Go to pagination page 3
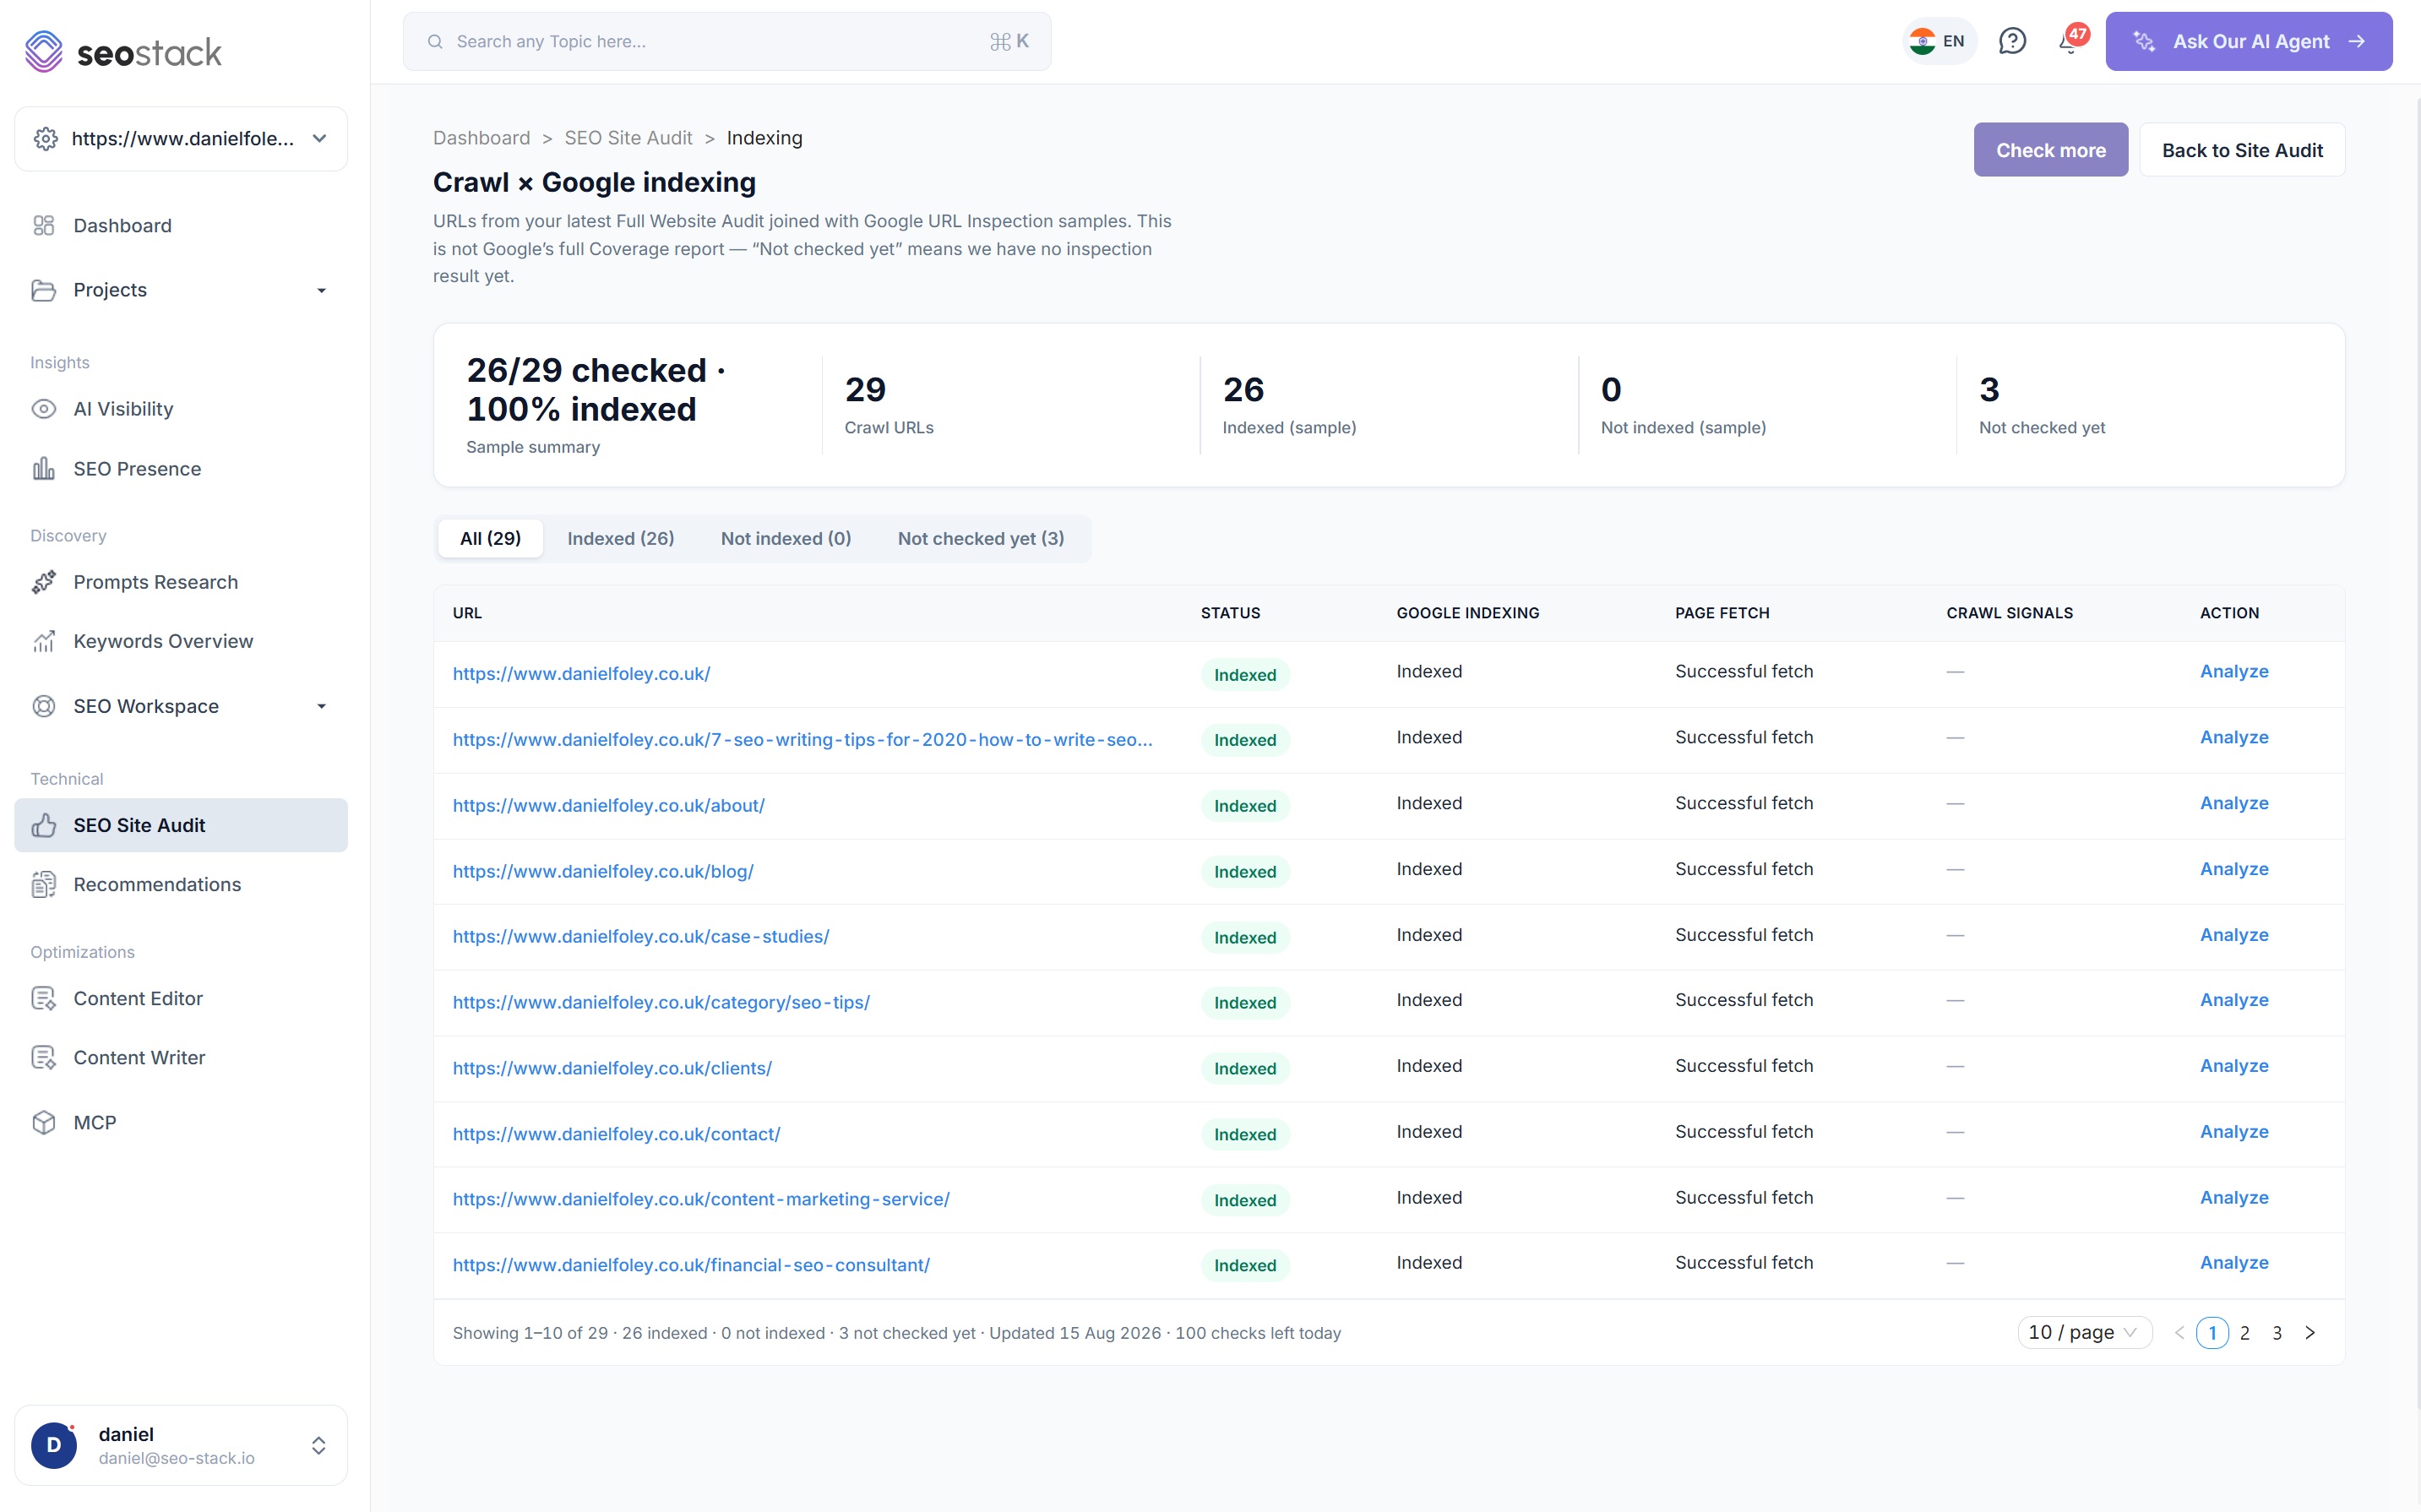 coord(2277,1333)
